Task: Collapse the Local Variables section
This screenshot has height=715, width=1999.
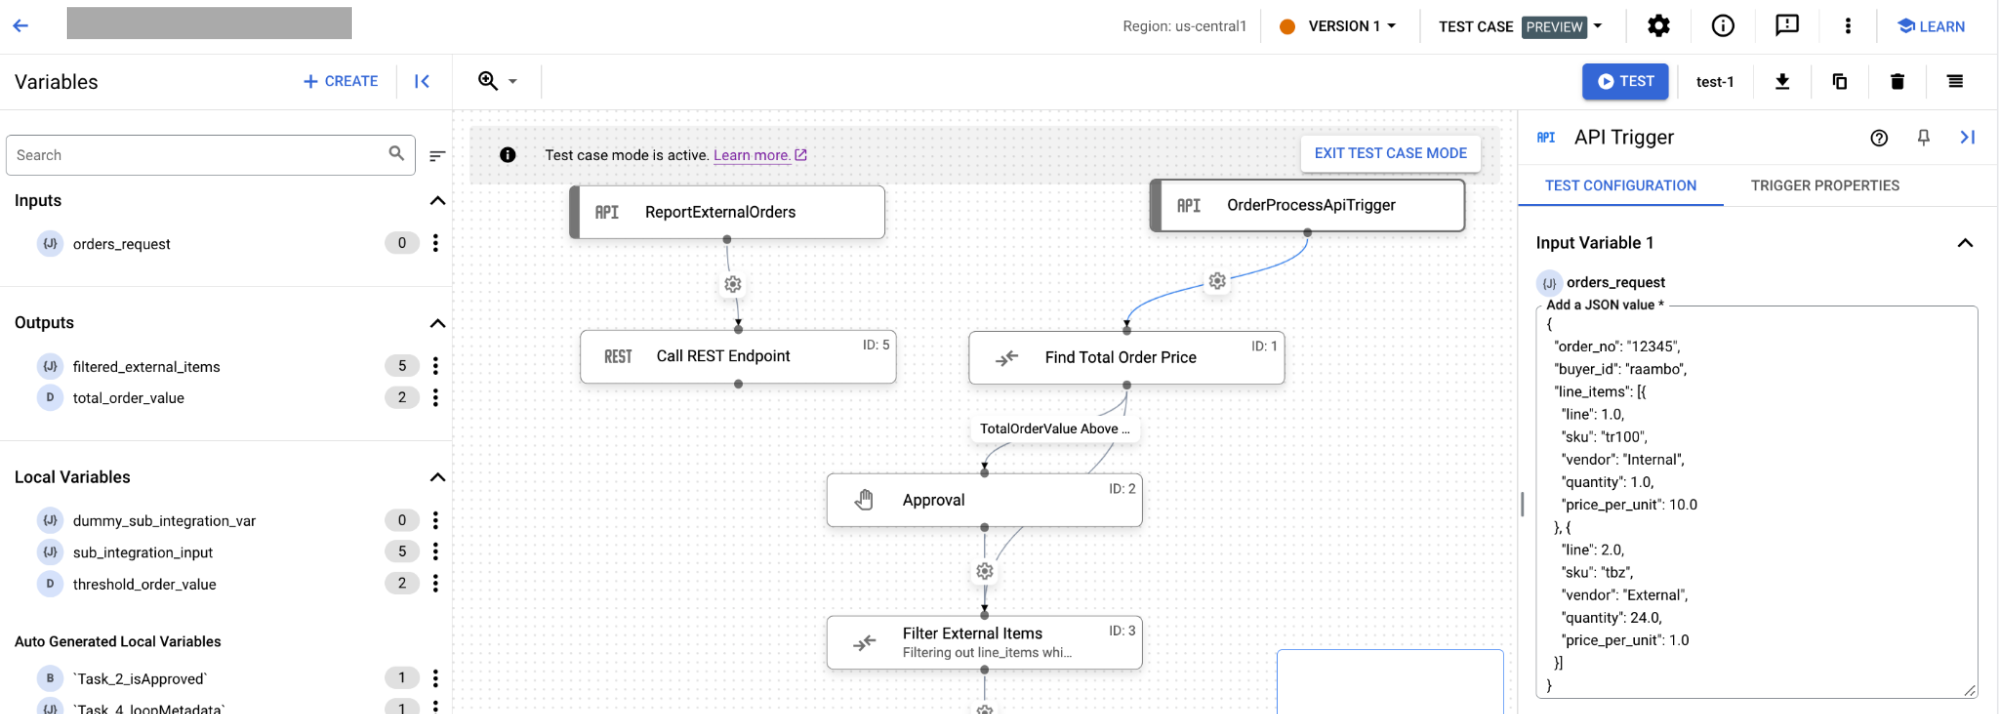Action: pyautogui.click(x=437, y=477)
